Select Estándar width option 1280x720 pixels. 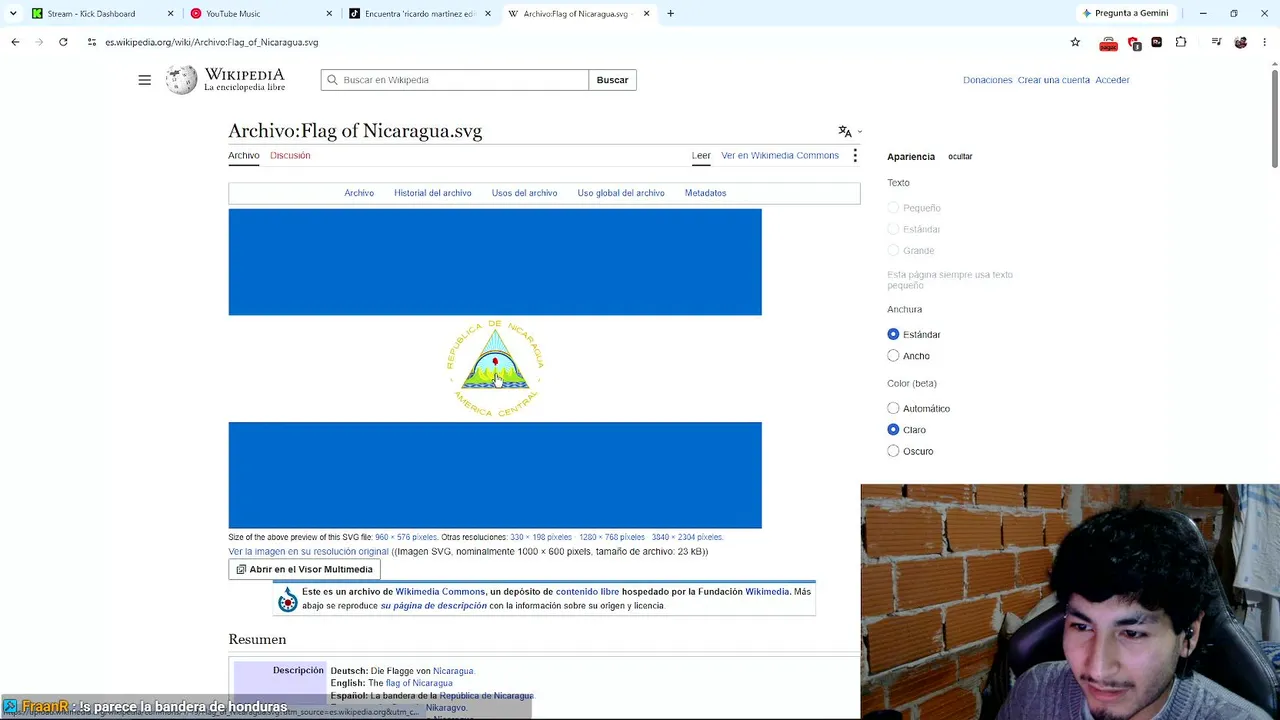point(893,334)
